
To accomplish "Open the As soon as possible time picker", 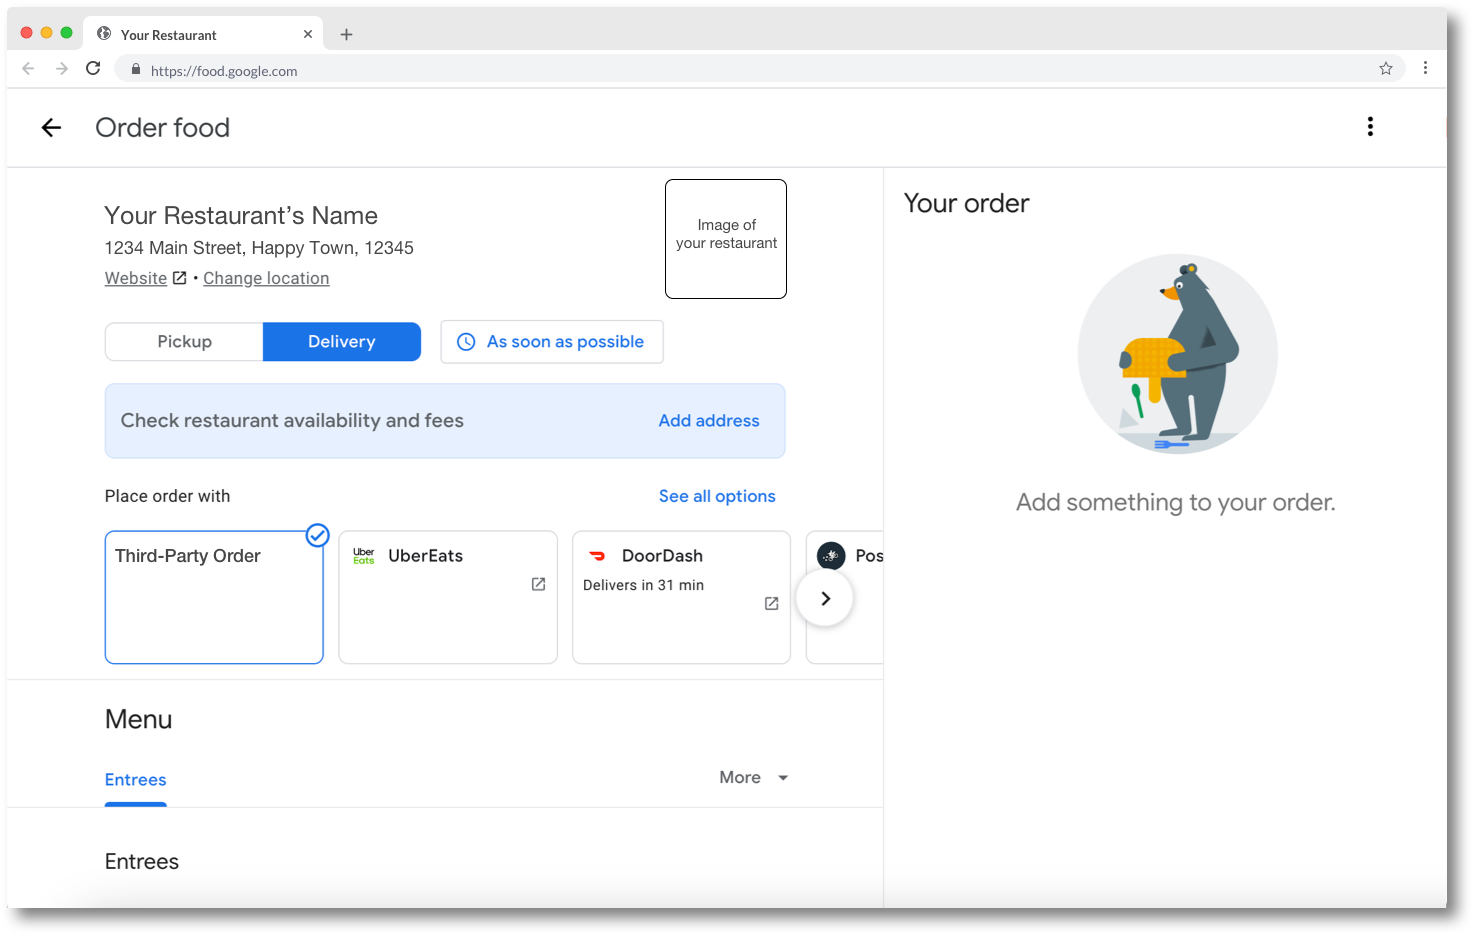I will [x=551, y=342].
